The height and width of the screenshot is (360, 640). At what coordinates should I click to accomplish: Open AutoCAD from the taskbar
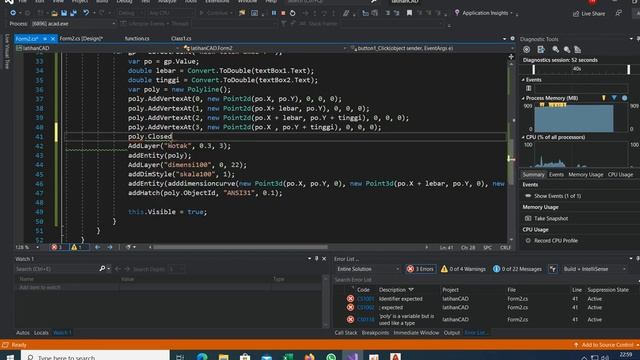coord(395,357)
